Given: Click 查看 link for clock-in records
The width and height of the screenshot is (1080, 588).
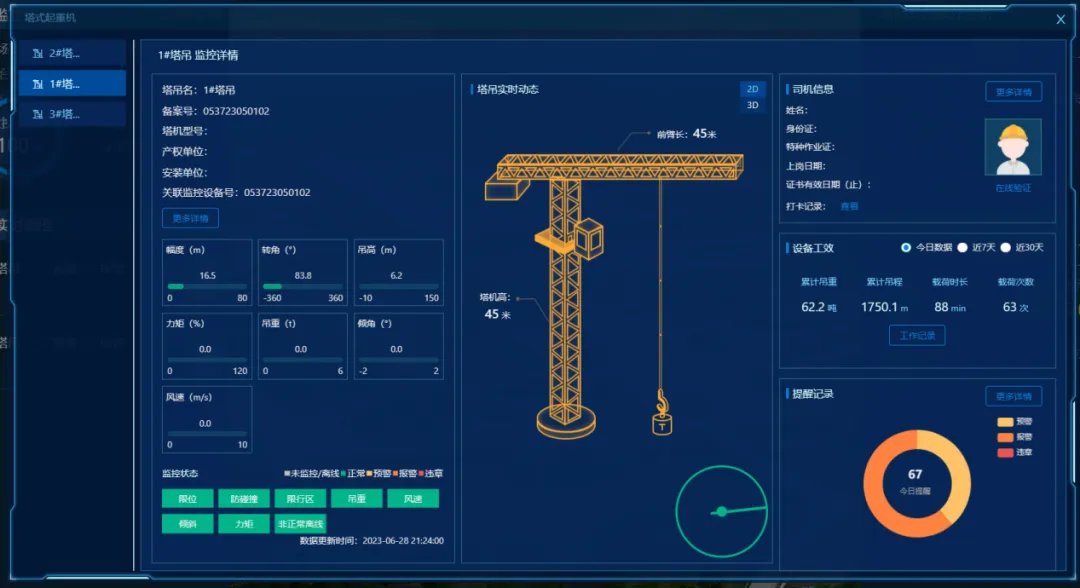Looking at the screenshot, I should [x=849, y=206].
